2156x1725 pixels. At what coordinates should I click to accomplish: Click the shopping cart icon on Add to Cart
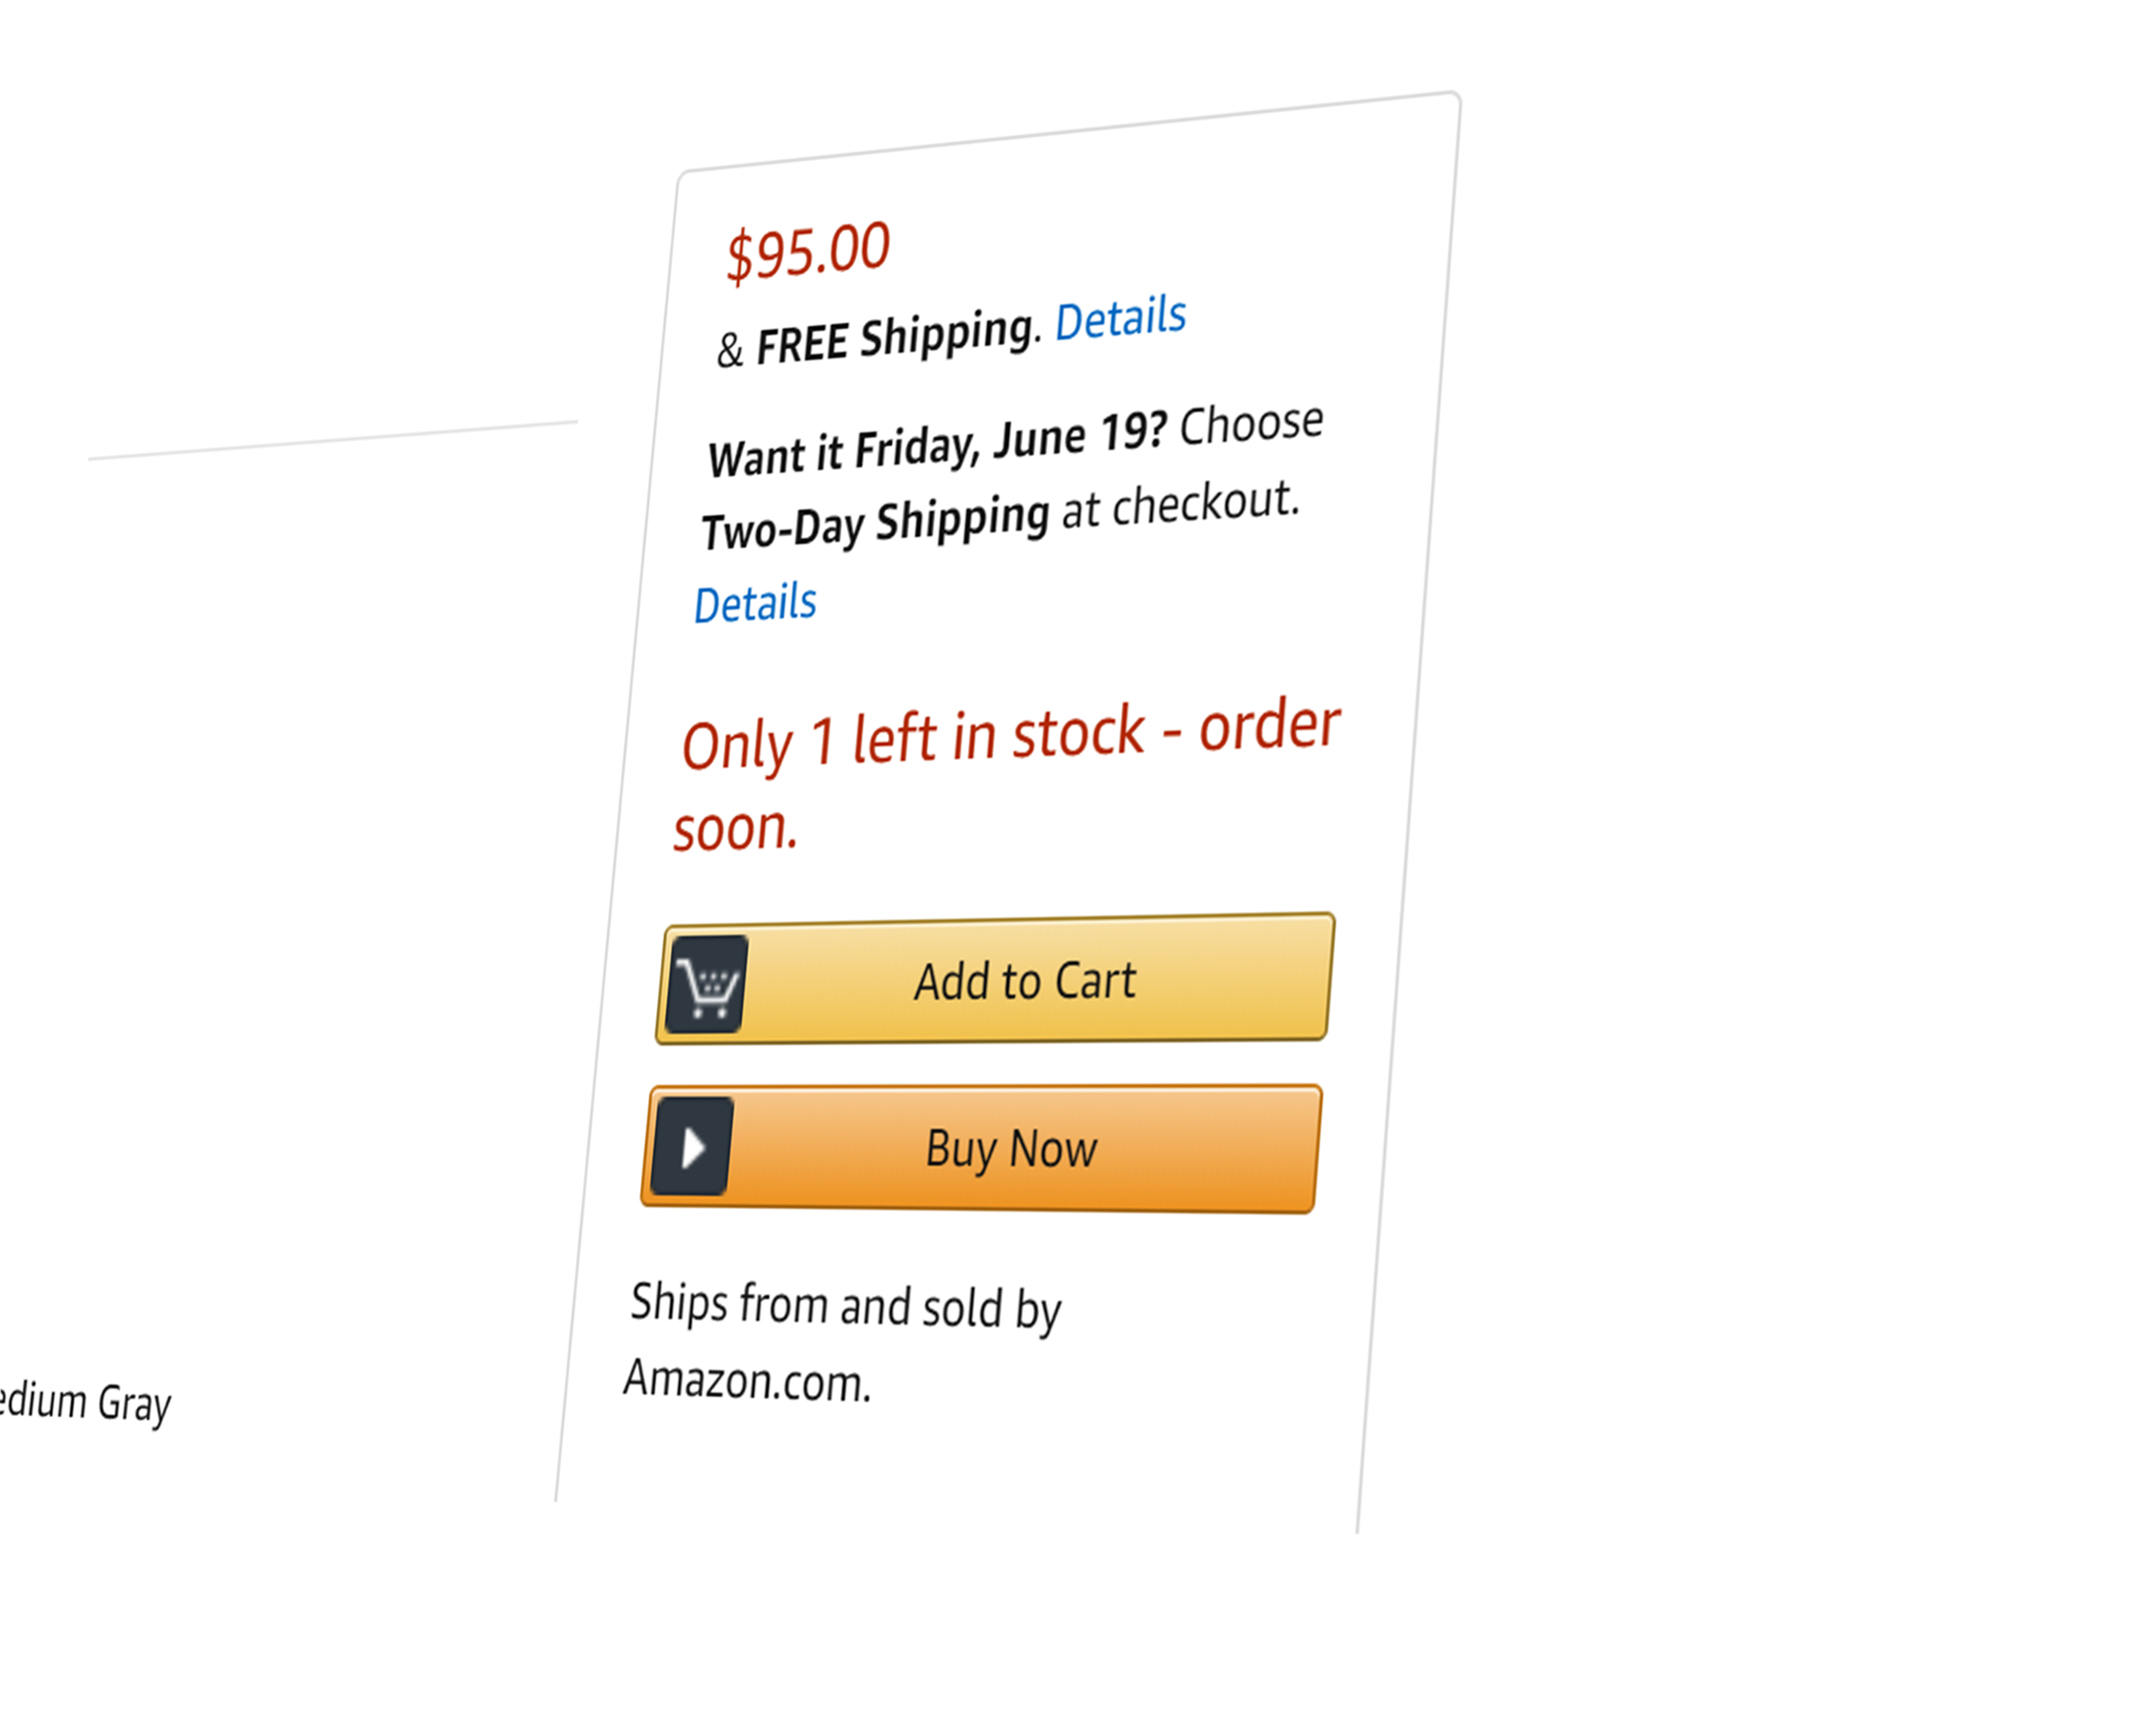(x=707, y=985)
